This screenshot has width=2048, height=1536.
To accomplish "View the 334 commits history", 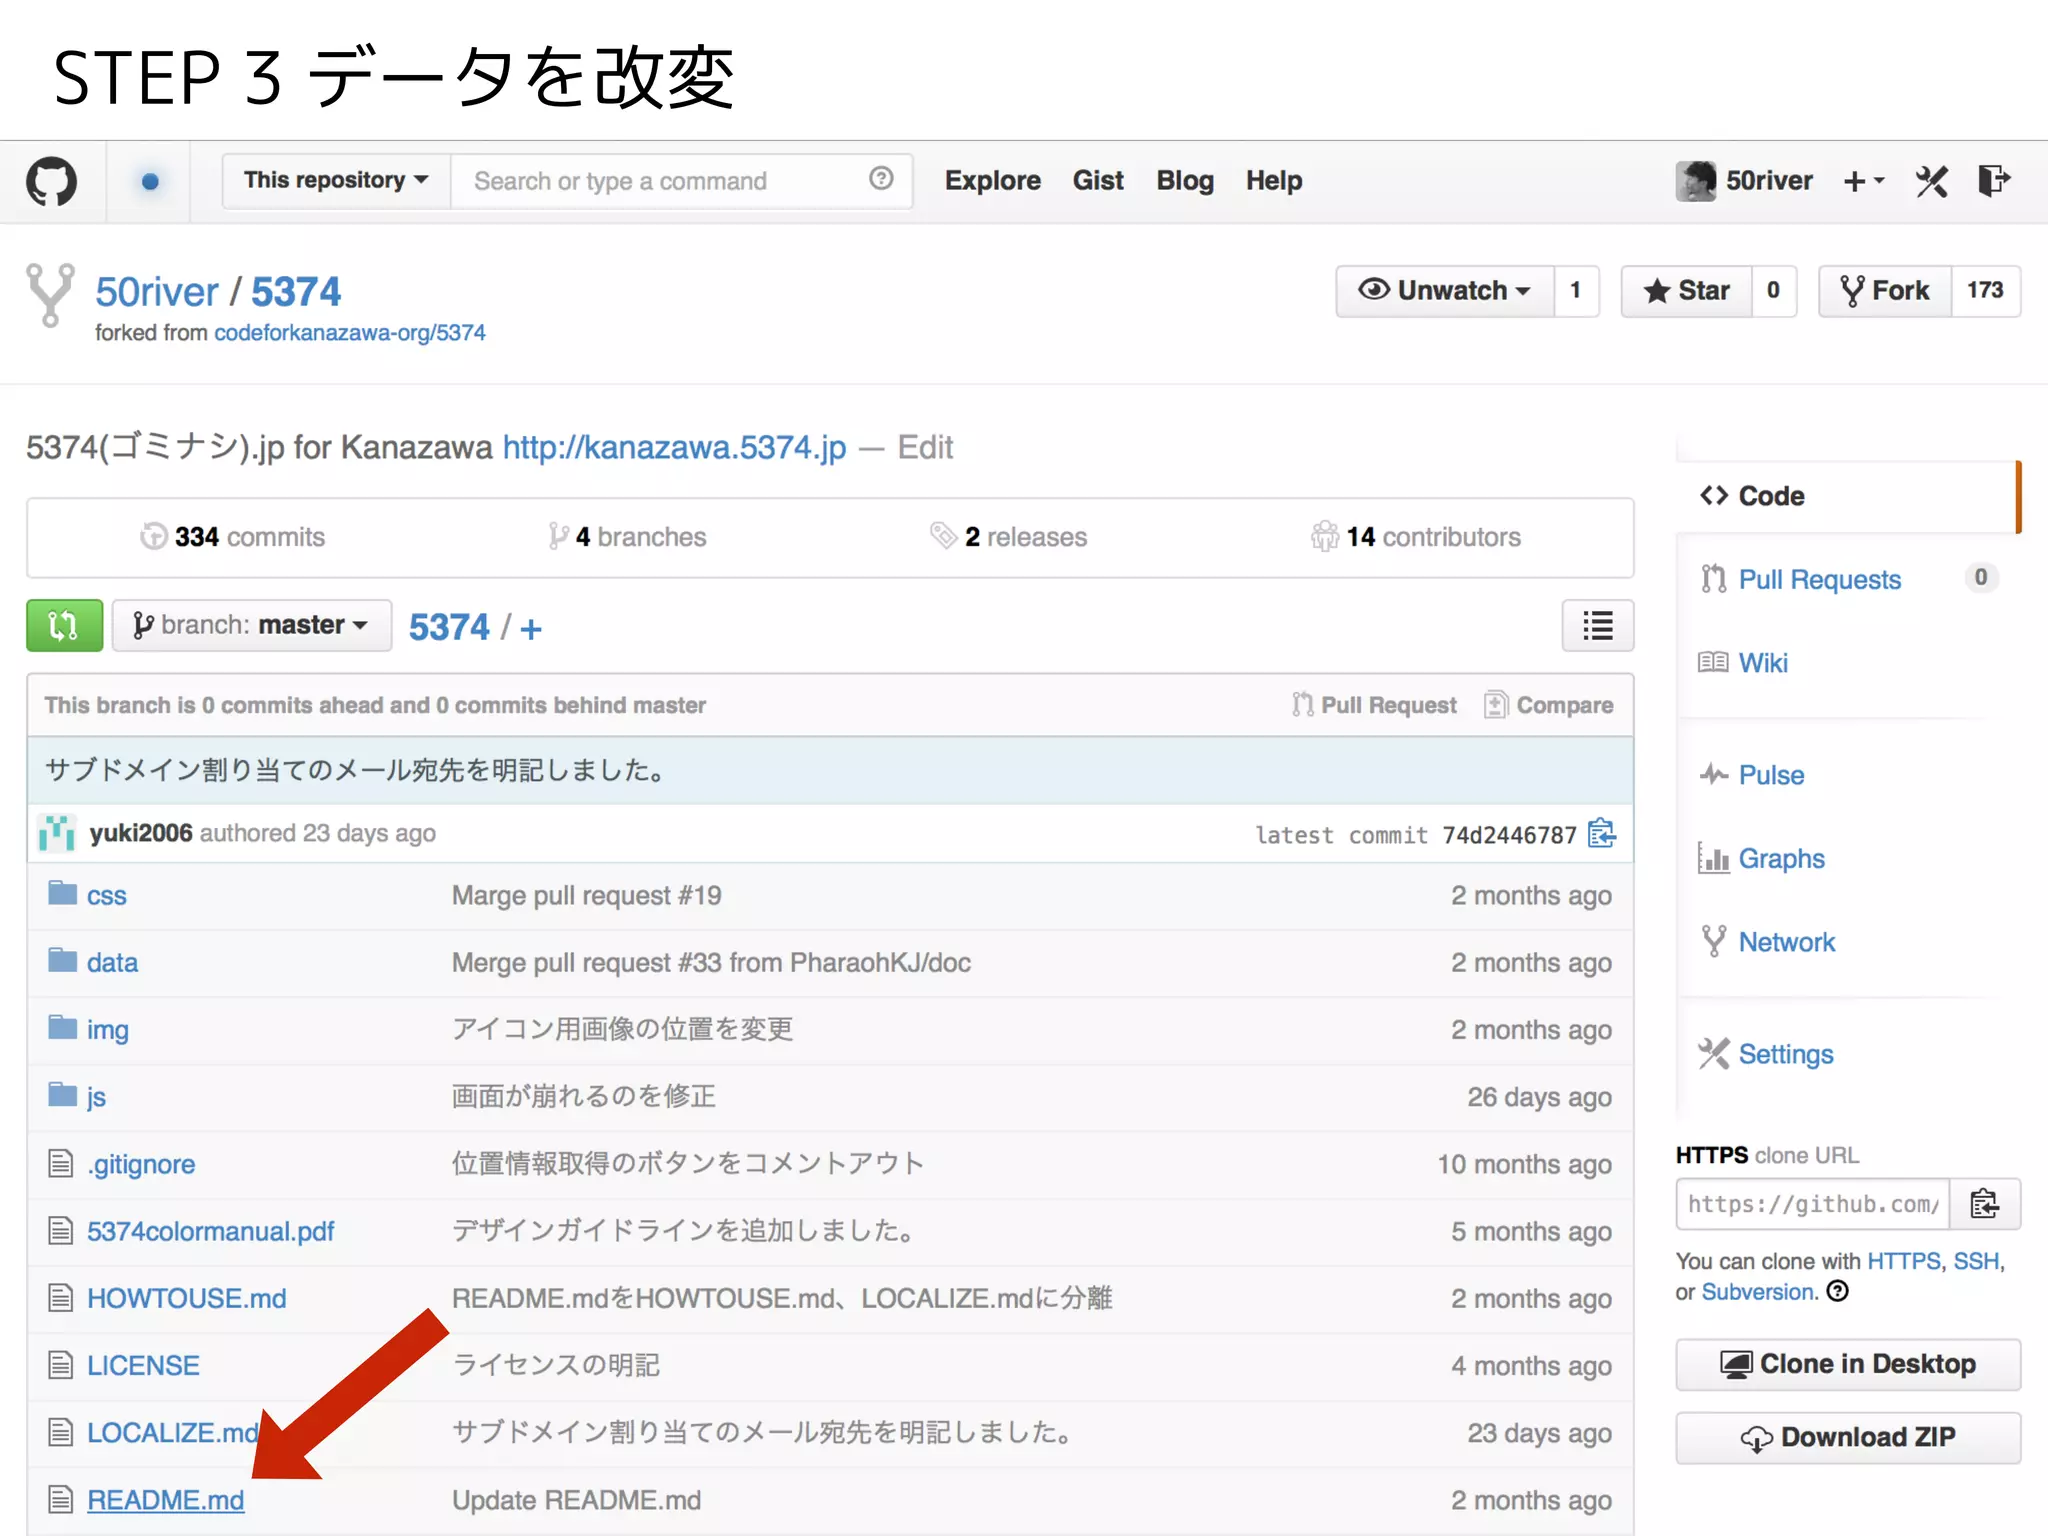I will (233, 537).
